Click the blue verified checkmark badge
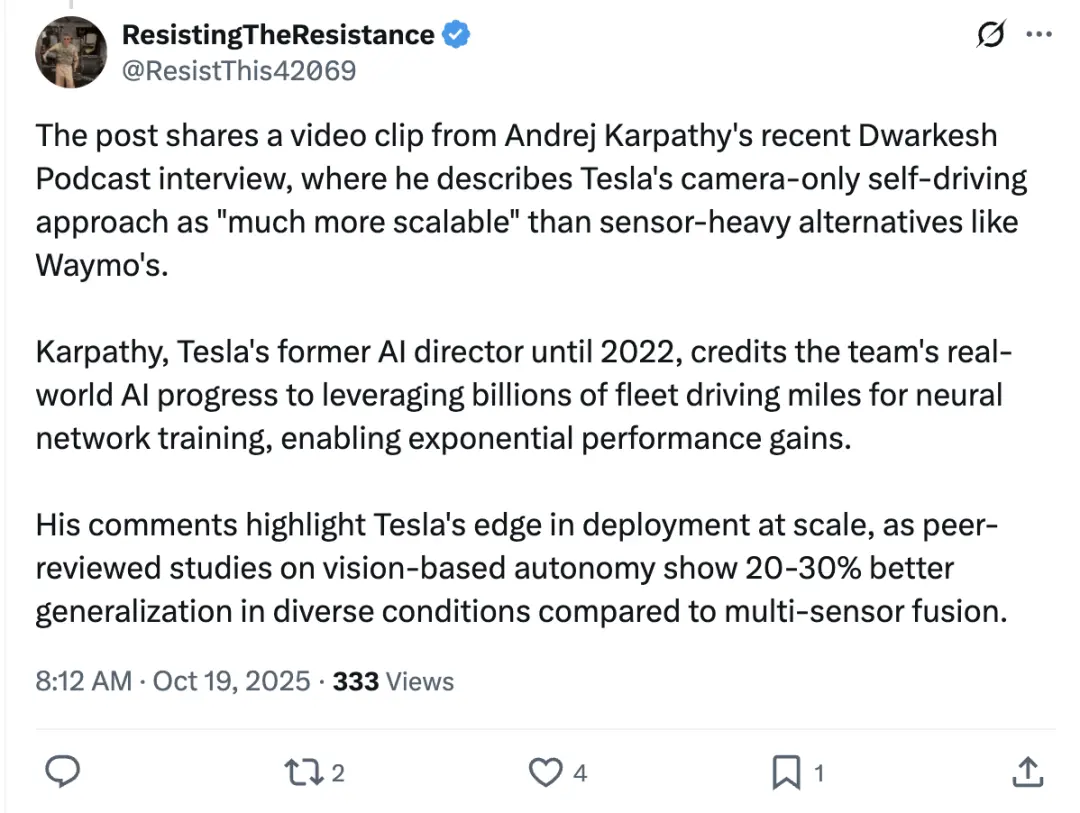This screenshot has width=1080, height=813. tap(457, 35)
